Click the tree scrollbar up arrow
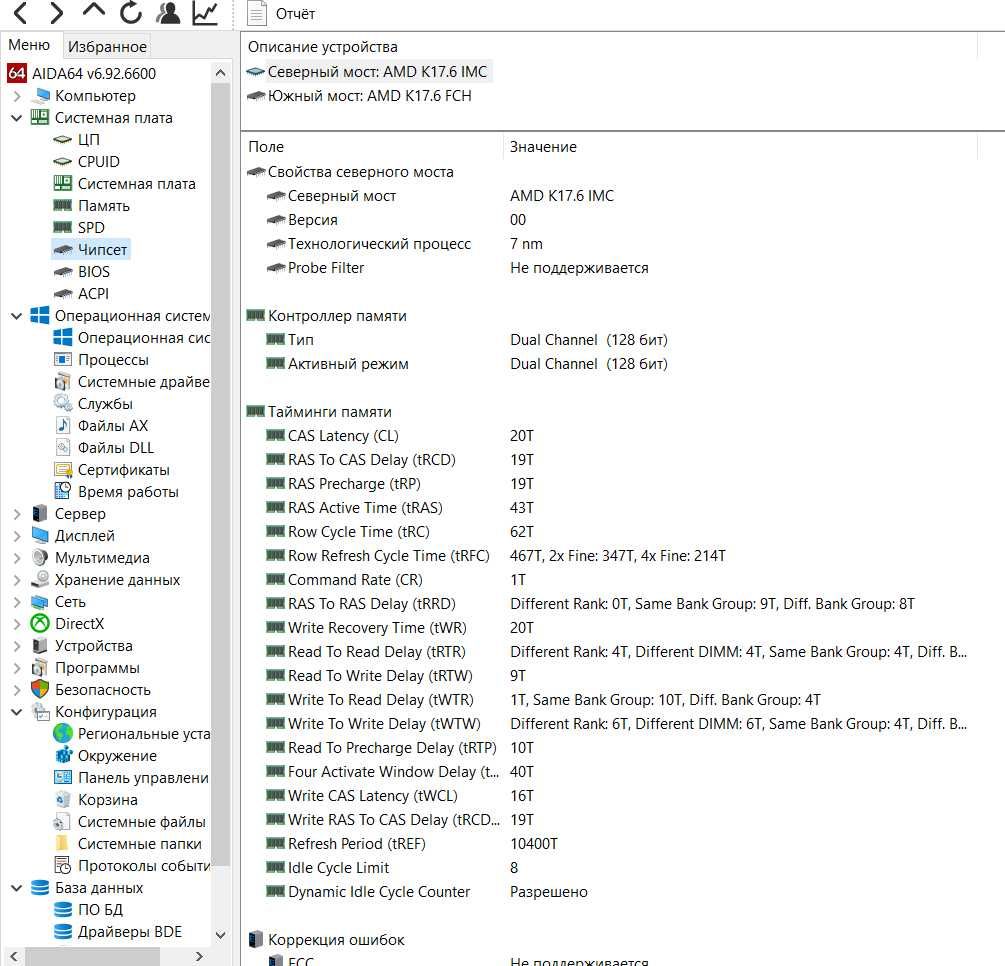 220,72
